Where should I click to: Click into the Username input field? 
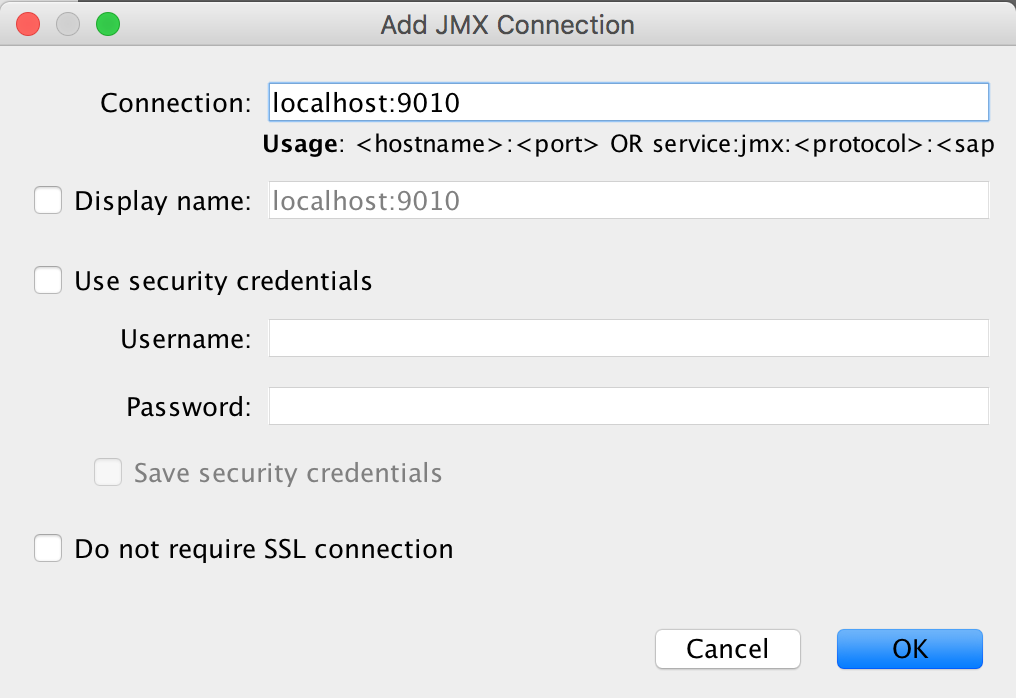click(629, 338)
